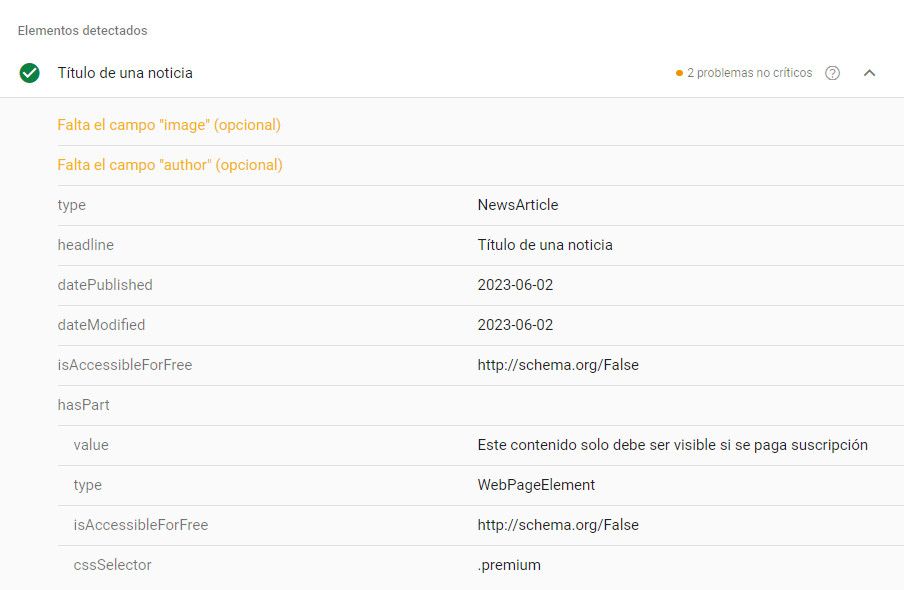Collapse the 'Título de una noticia' section
The image size is (904, 590).
(869, 72)
